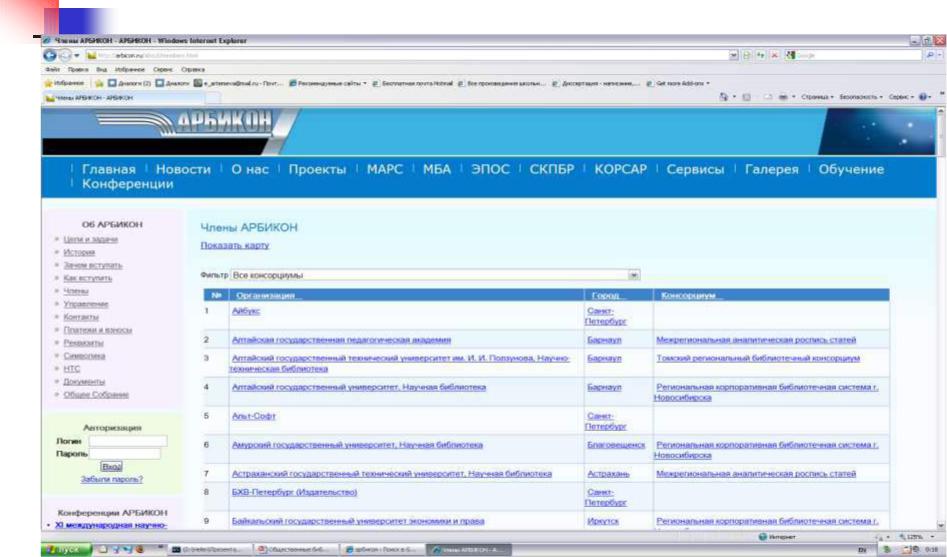
Task: Open Бесплатная почта Hotmail favorites link
Action: coord(413,83)
